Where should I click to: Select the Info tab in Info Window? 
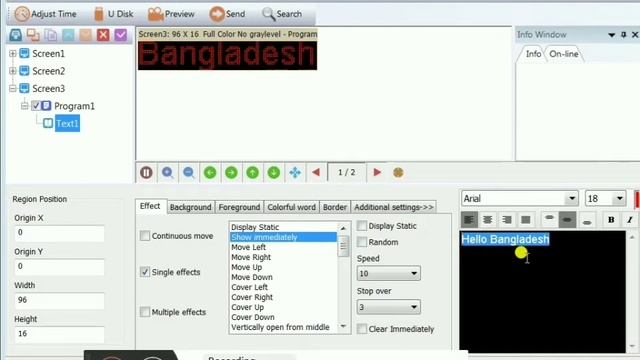coord(533,54)
